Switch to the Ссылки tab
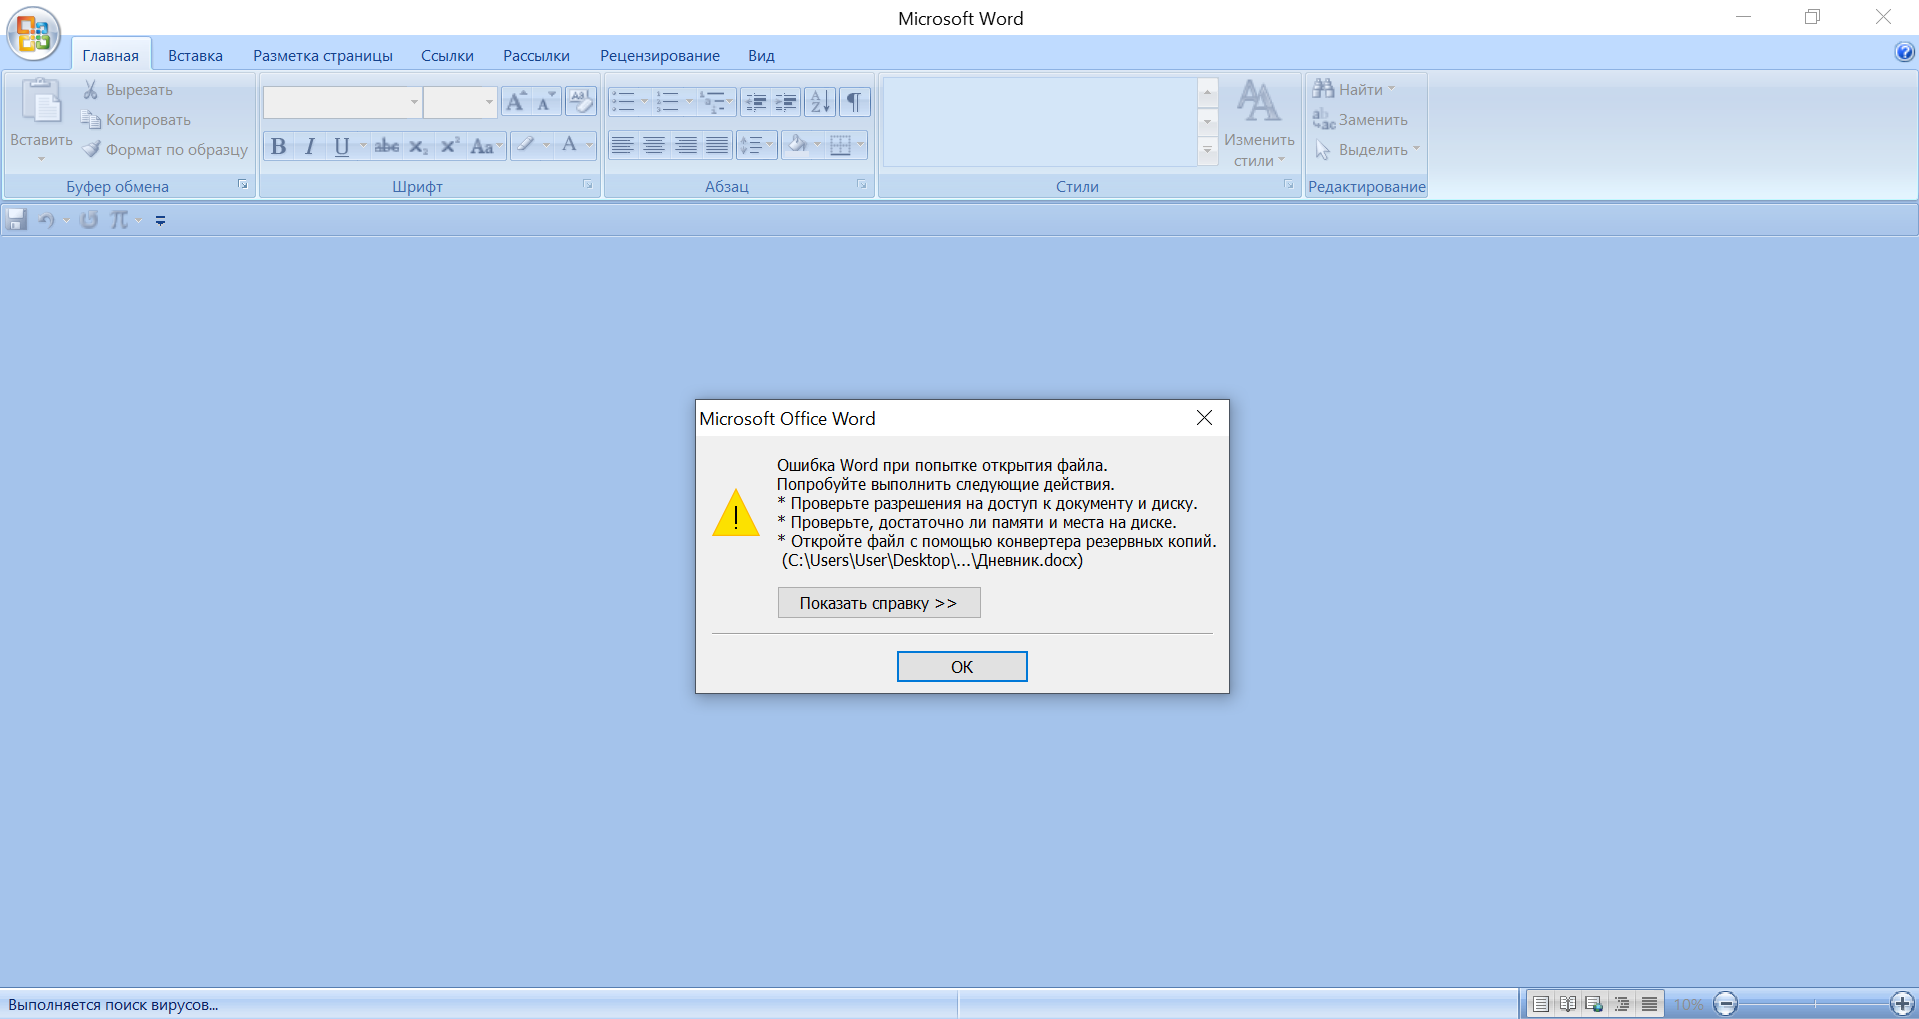The height and width of the screenshot is (1019, 1919). tap(447, 56)
